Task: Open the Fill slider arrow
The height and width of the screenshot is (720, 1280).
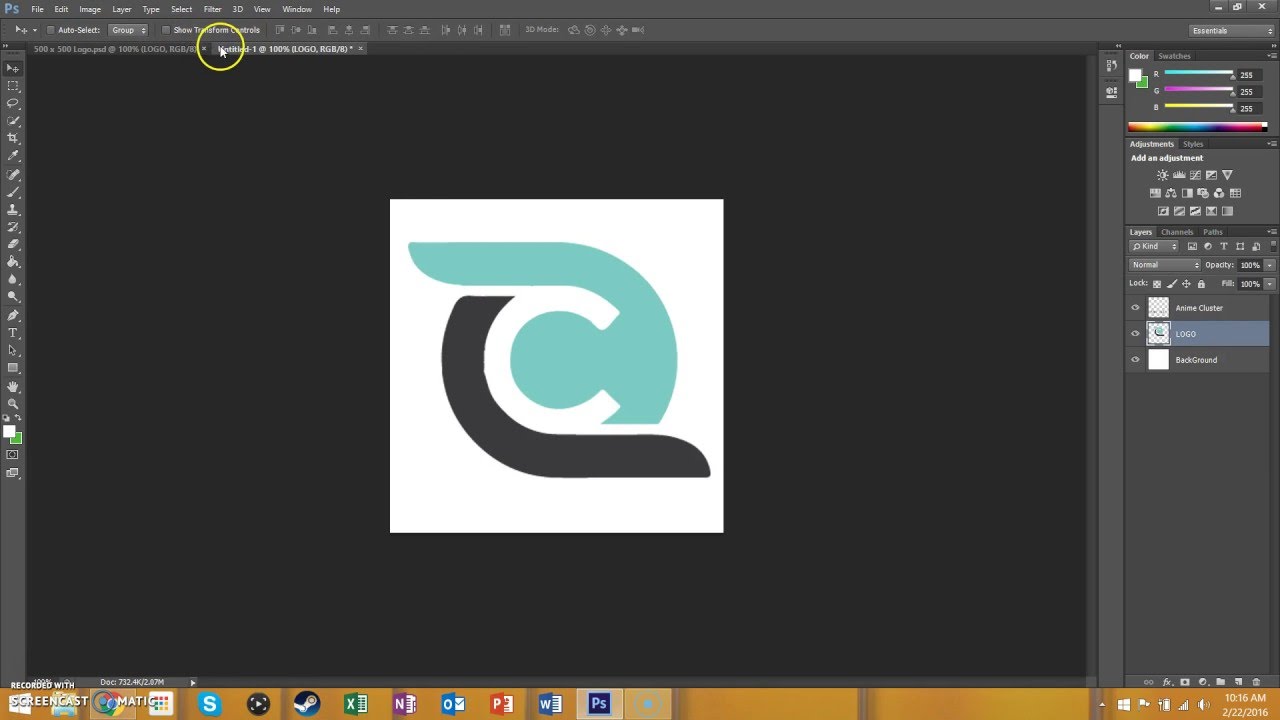Action: point(1270,284)
